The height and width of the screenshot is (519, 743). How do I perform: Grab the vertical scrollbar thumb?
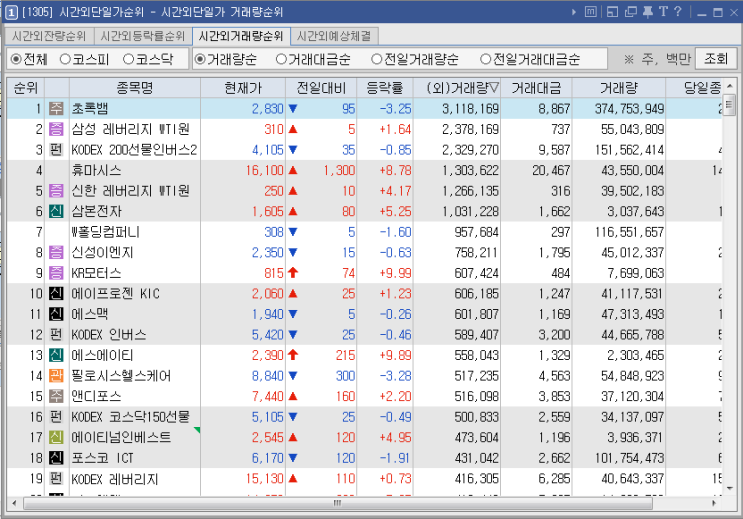(730, 105)
